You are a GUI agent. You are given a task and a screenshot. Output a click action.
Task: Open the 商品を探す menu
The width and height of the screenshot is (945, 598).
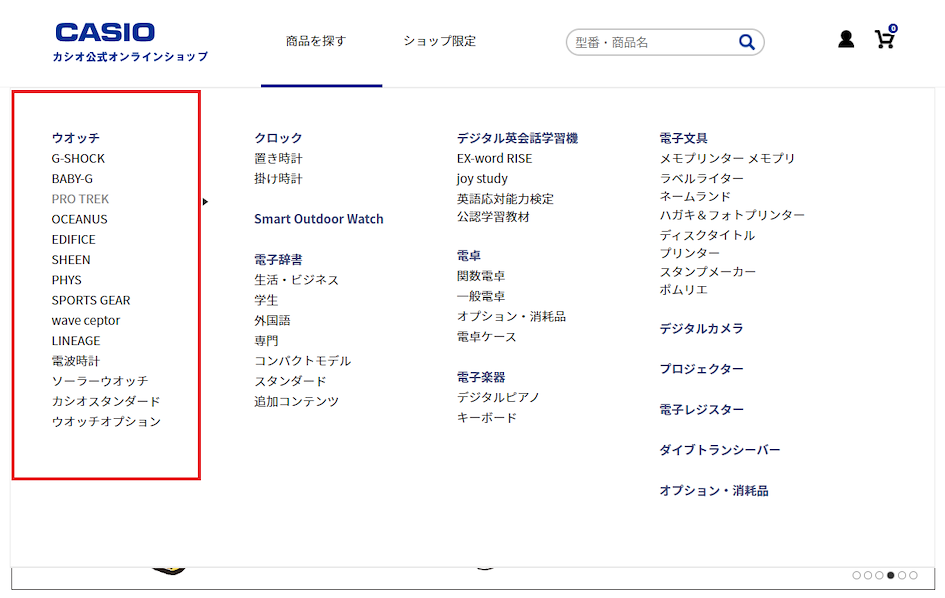316,41
